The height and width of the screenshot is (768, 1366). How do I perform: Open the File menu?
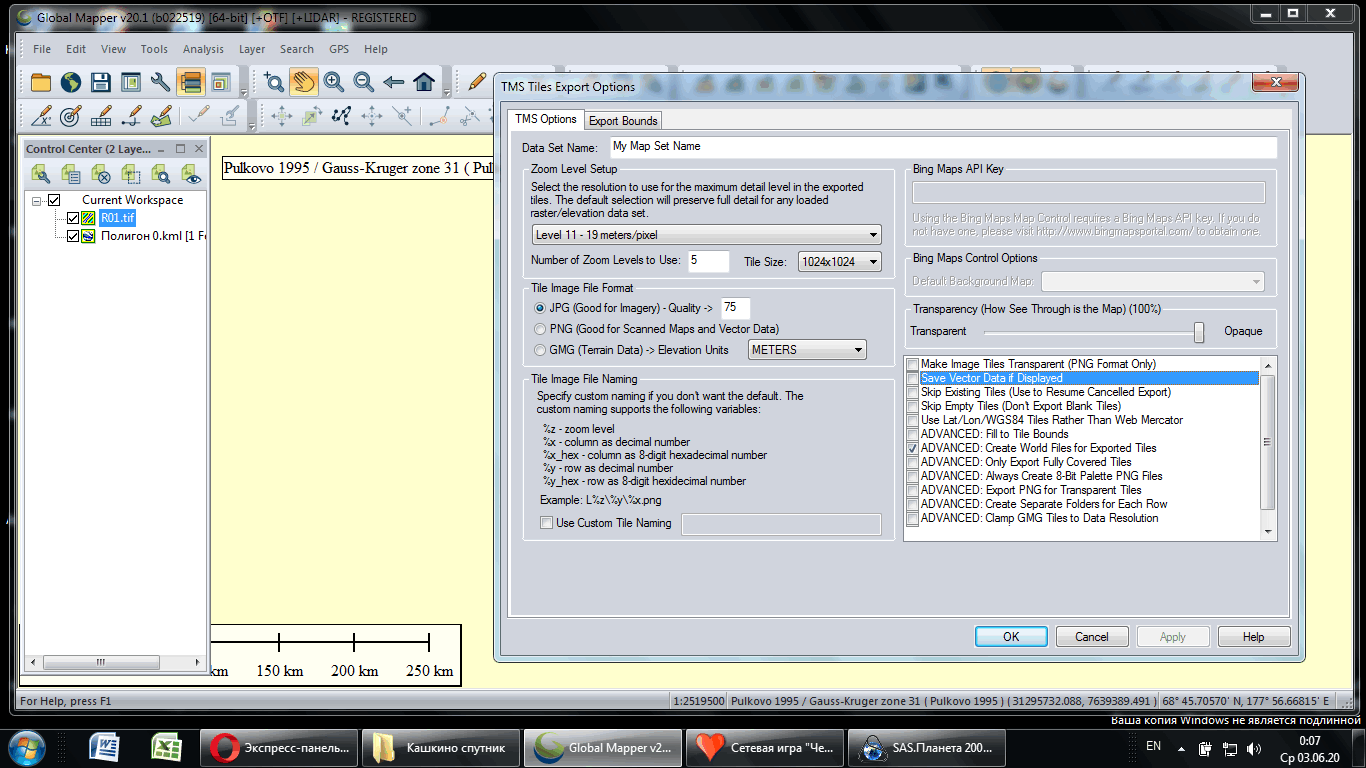click(42, 49)
